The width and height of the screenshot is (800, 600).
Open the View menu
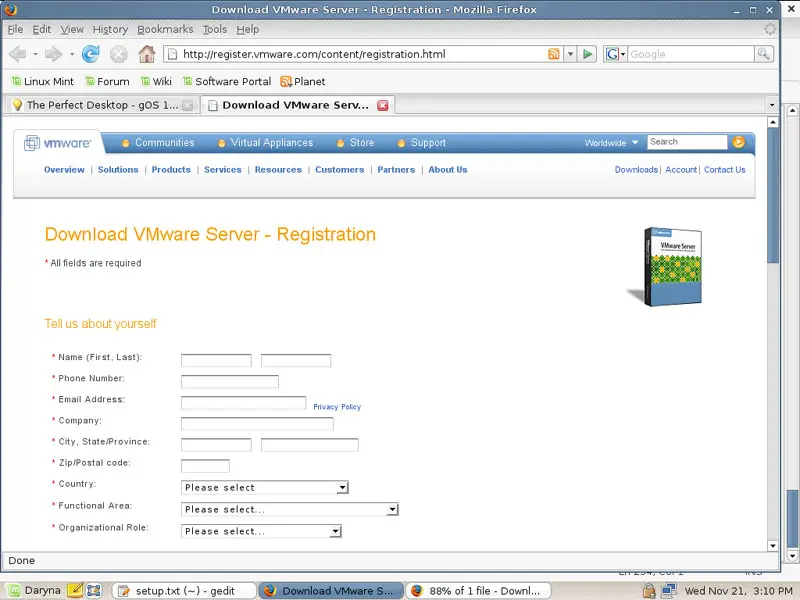point(72,30)
